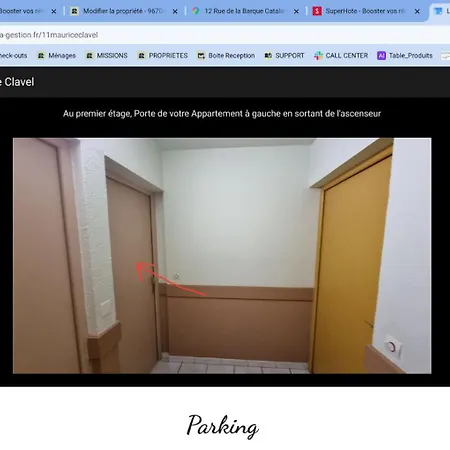Open the Table_Produits bookmark
450x450 pixels.
point(405,56)
